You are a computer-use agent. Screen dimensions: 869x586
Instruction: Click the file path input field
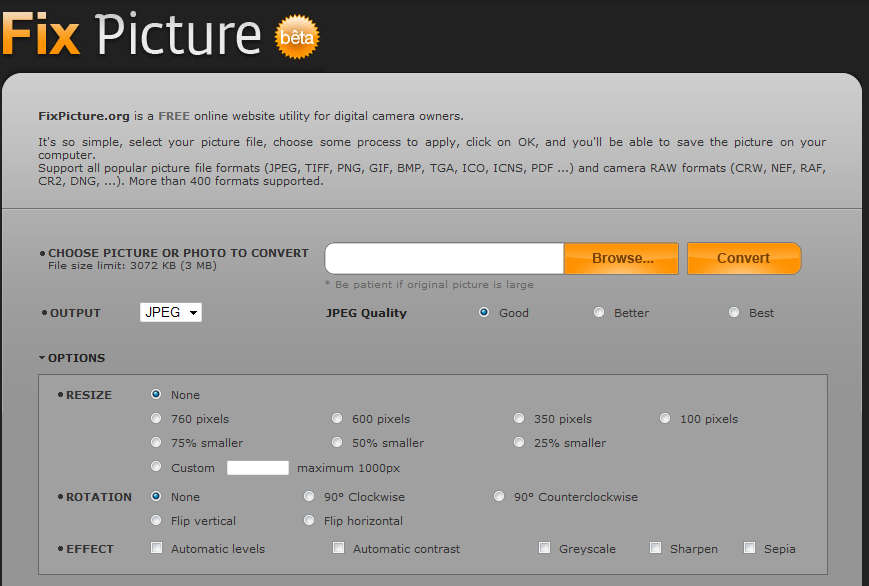(x=444, y=258)
